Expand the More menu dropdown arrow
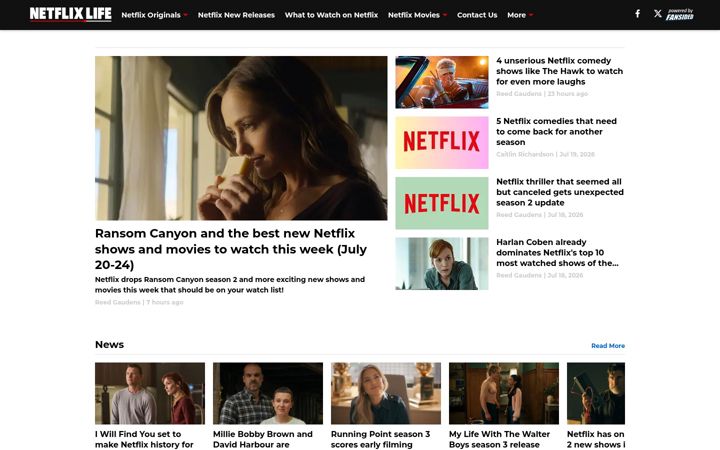The width and height of the screenshot is (720, 450). (531, 15)
